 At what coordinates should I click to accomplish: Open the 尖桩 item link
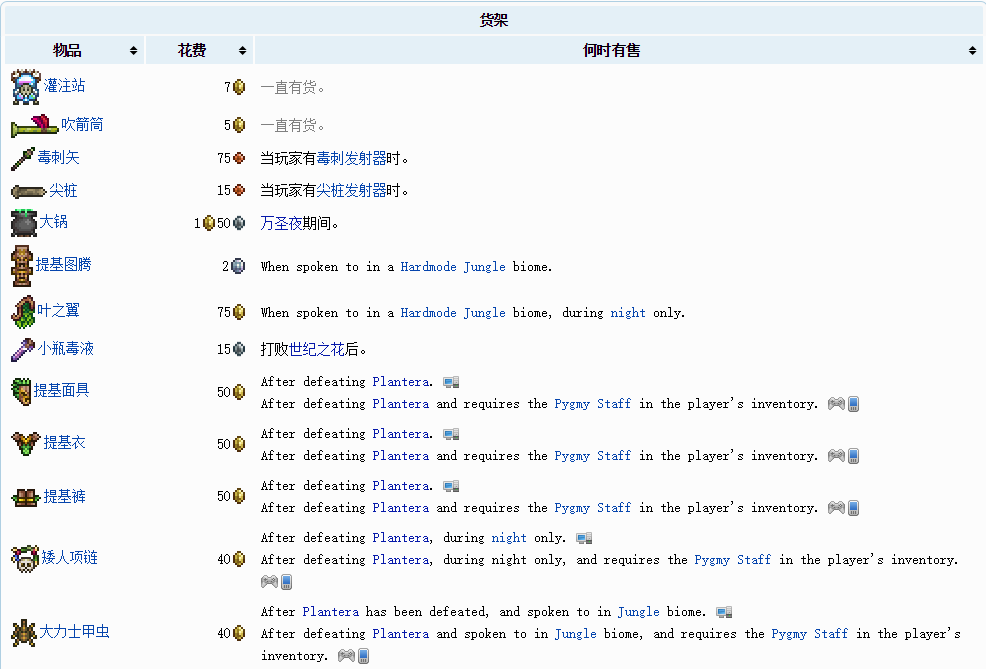click(x=63, y=191)
